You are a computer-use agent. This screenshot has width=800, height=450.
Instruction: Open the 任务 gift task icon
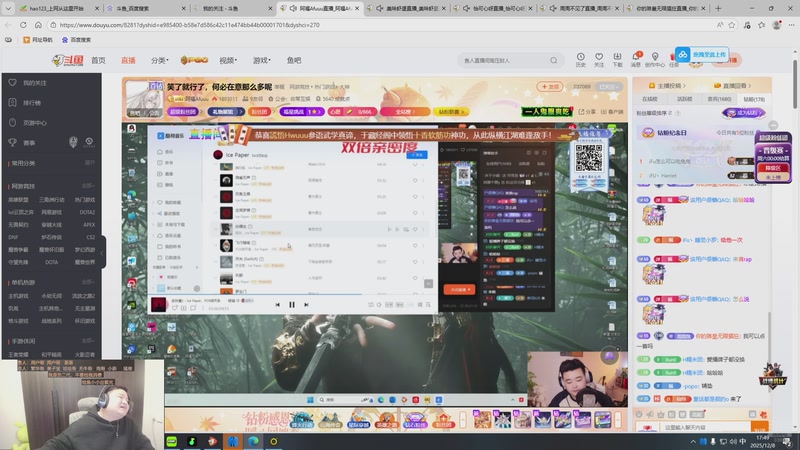[673, 59]
